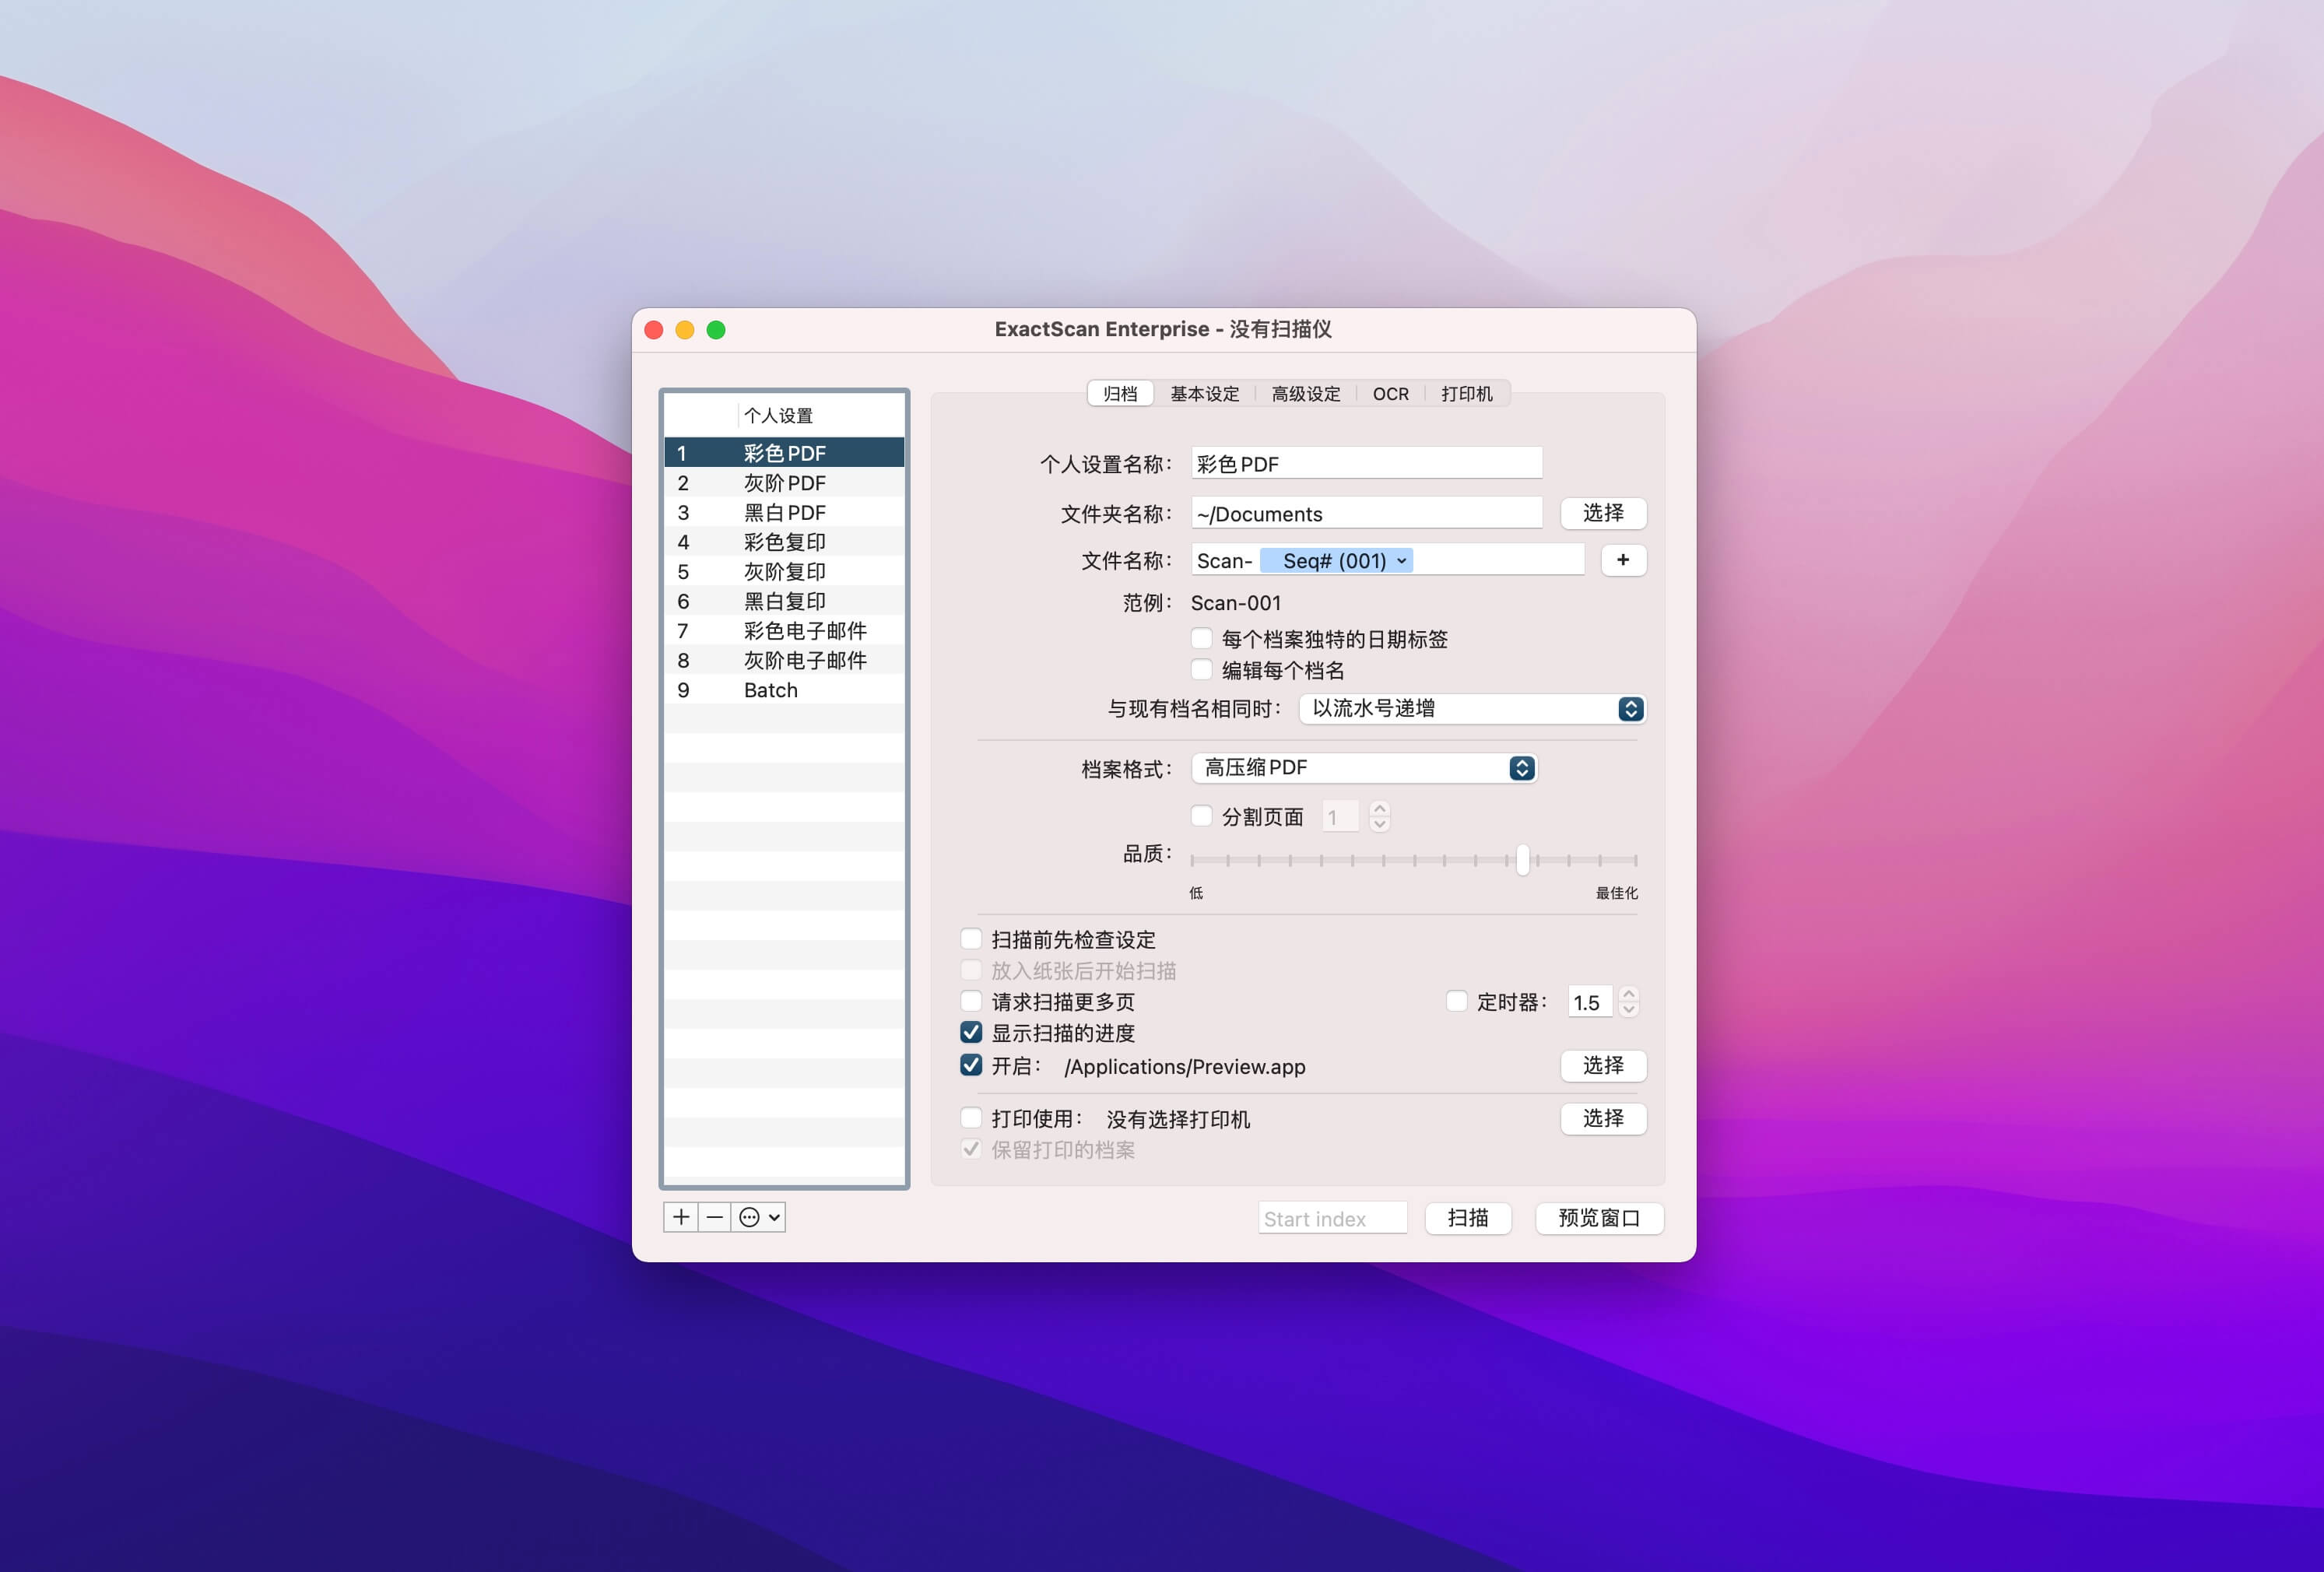Select profile 彩色电子邮件

(x=784, y=630)
